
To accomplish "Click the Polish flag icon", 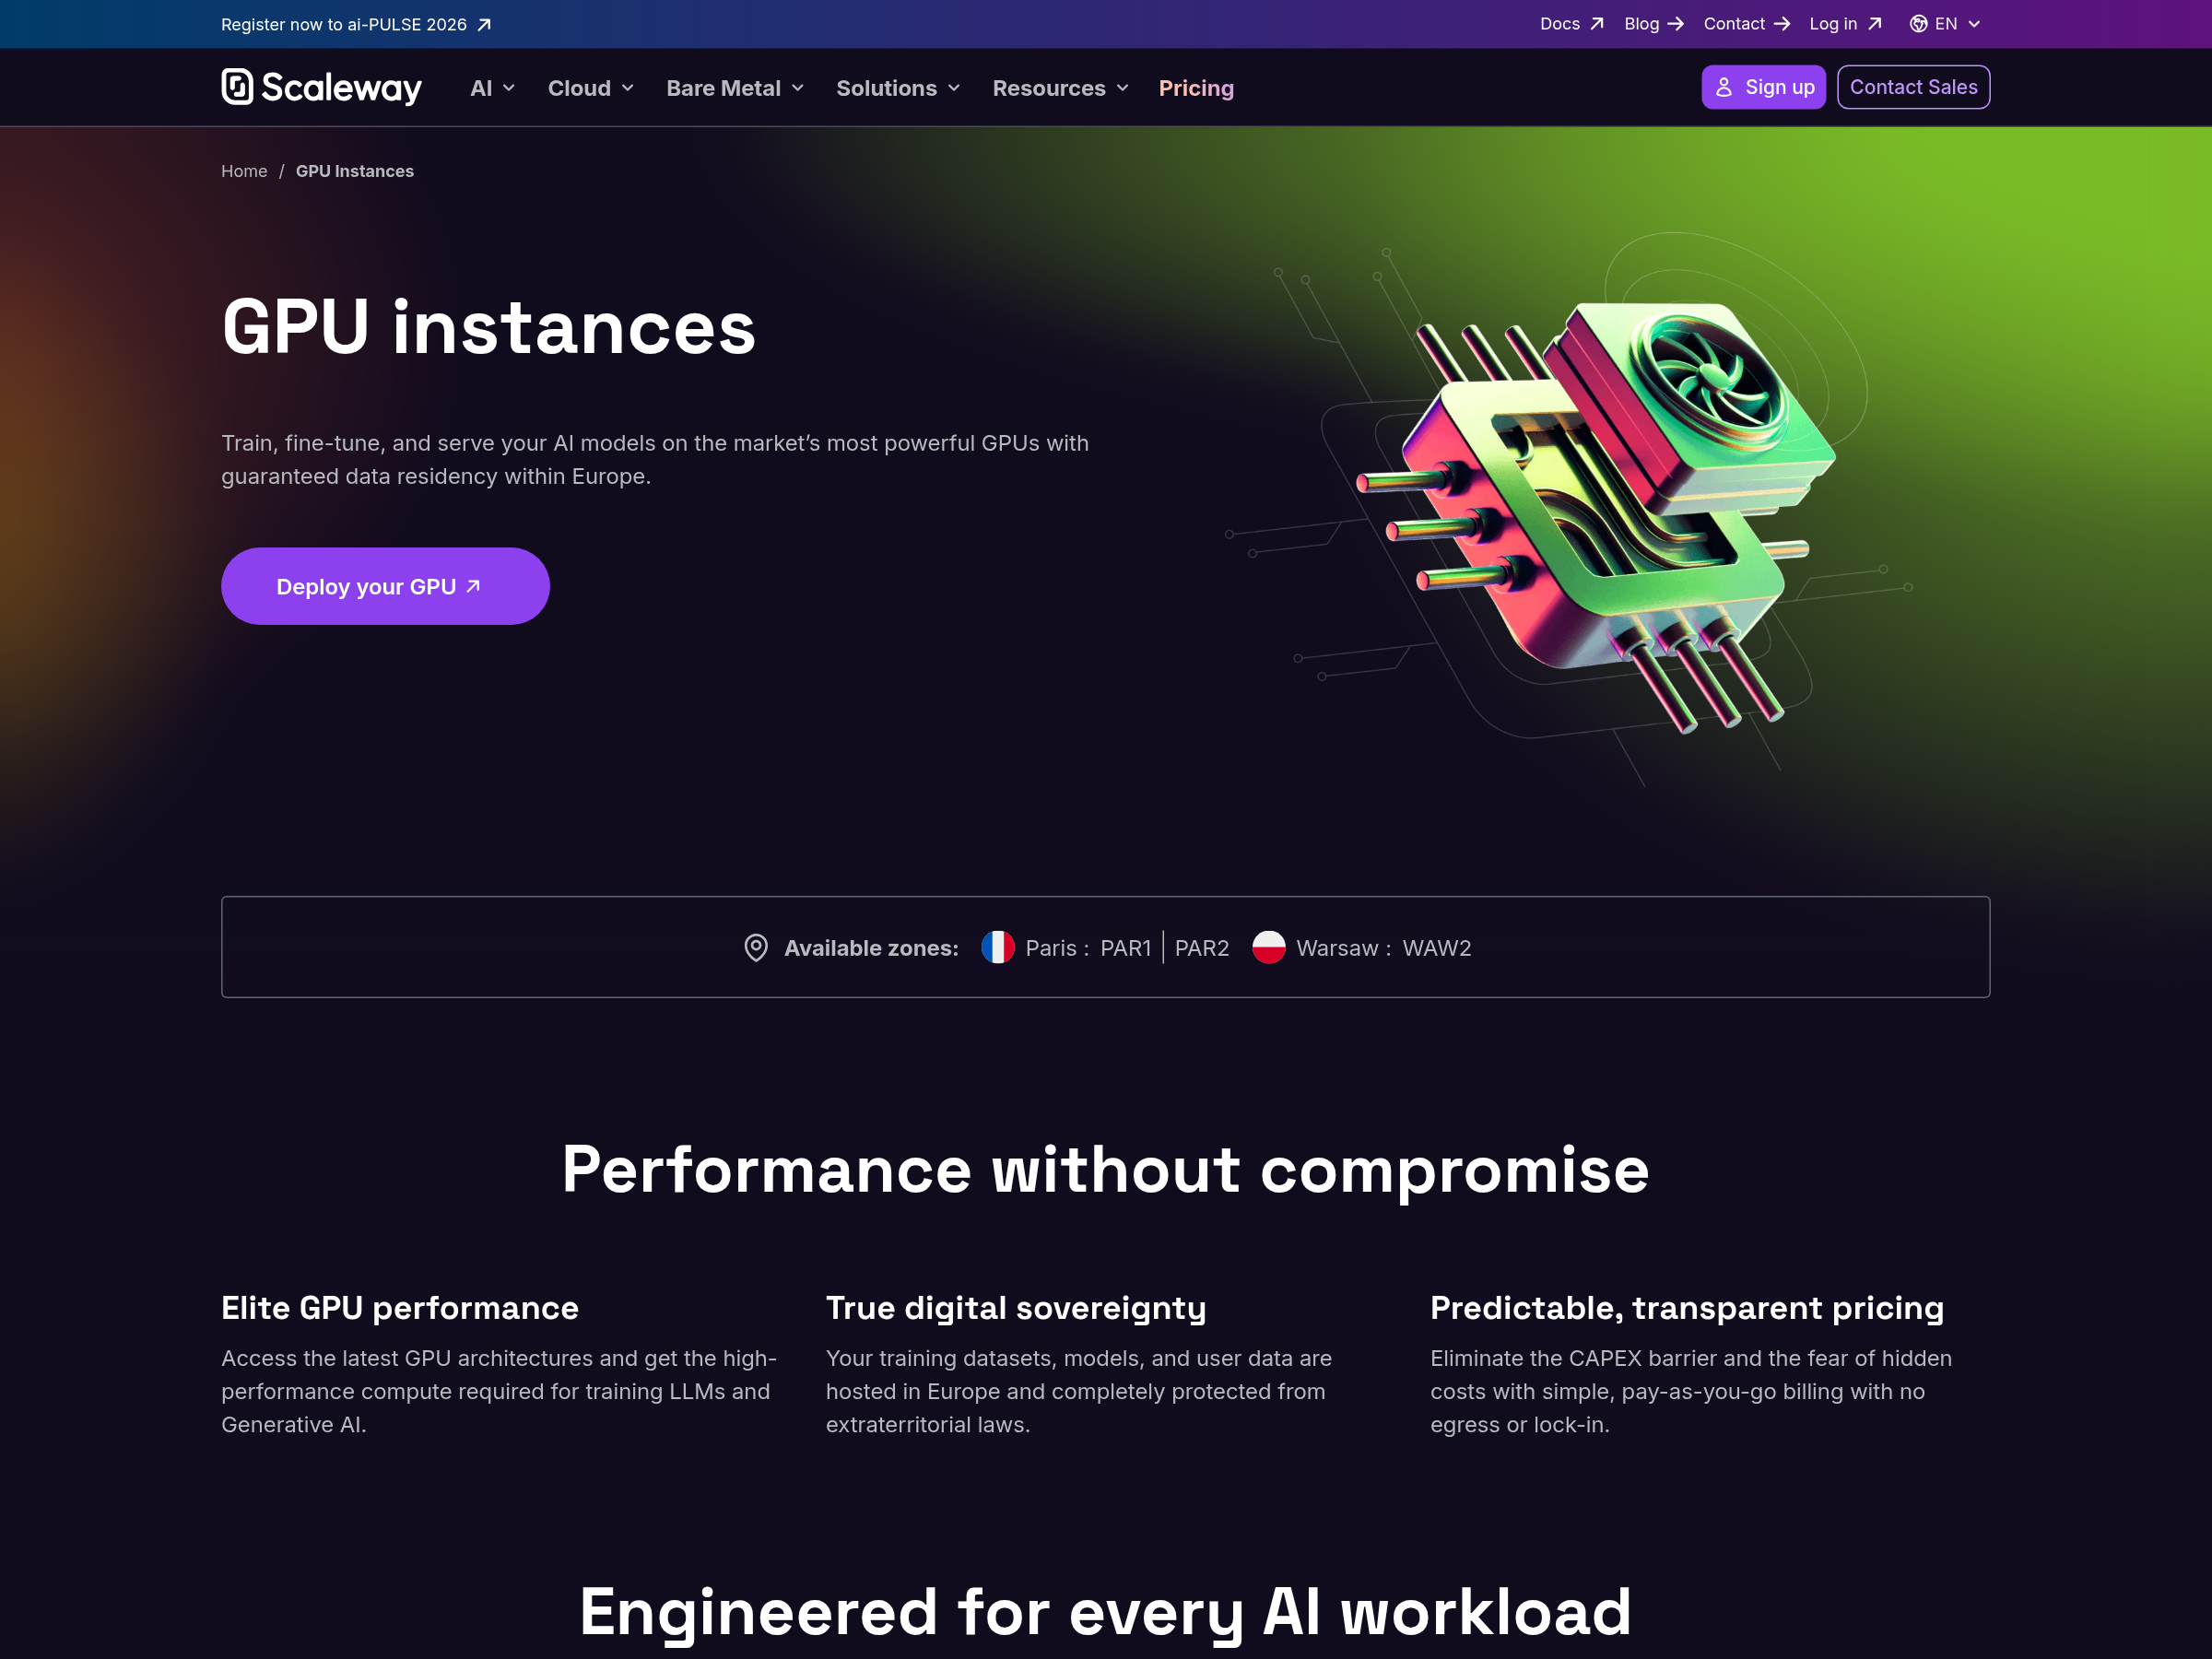I will [x=1268, y=947].
